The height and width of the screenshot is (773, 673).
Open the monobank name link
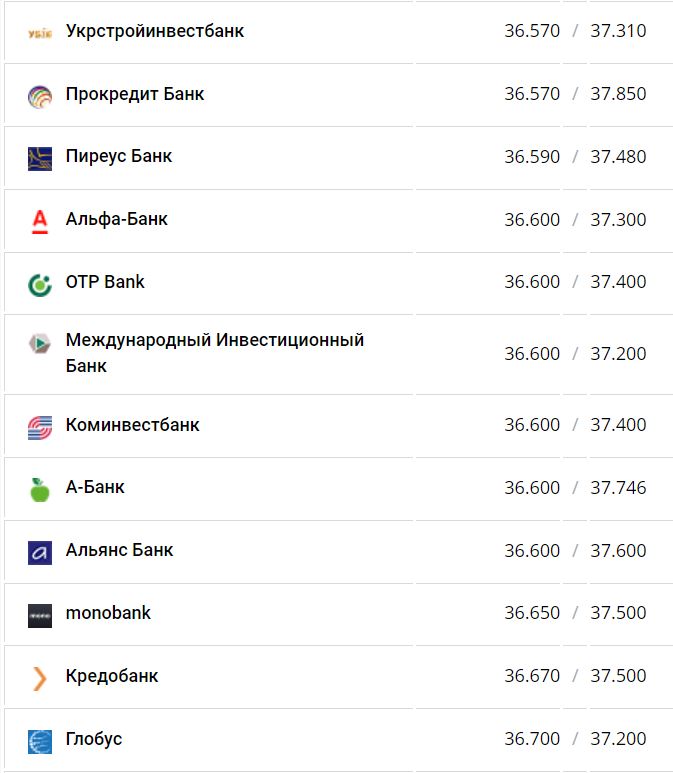[108, 613]
